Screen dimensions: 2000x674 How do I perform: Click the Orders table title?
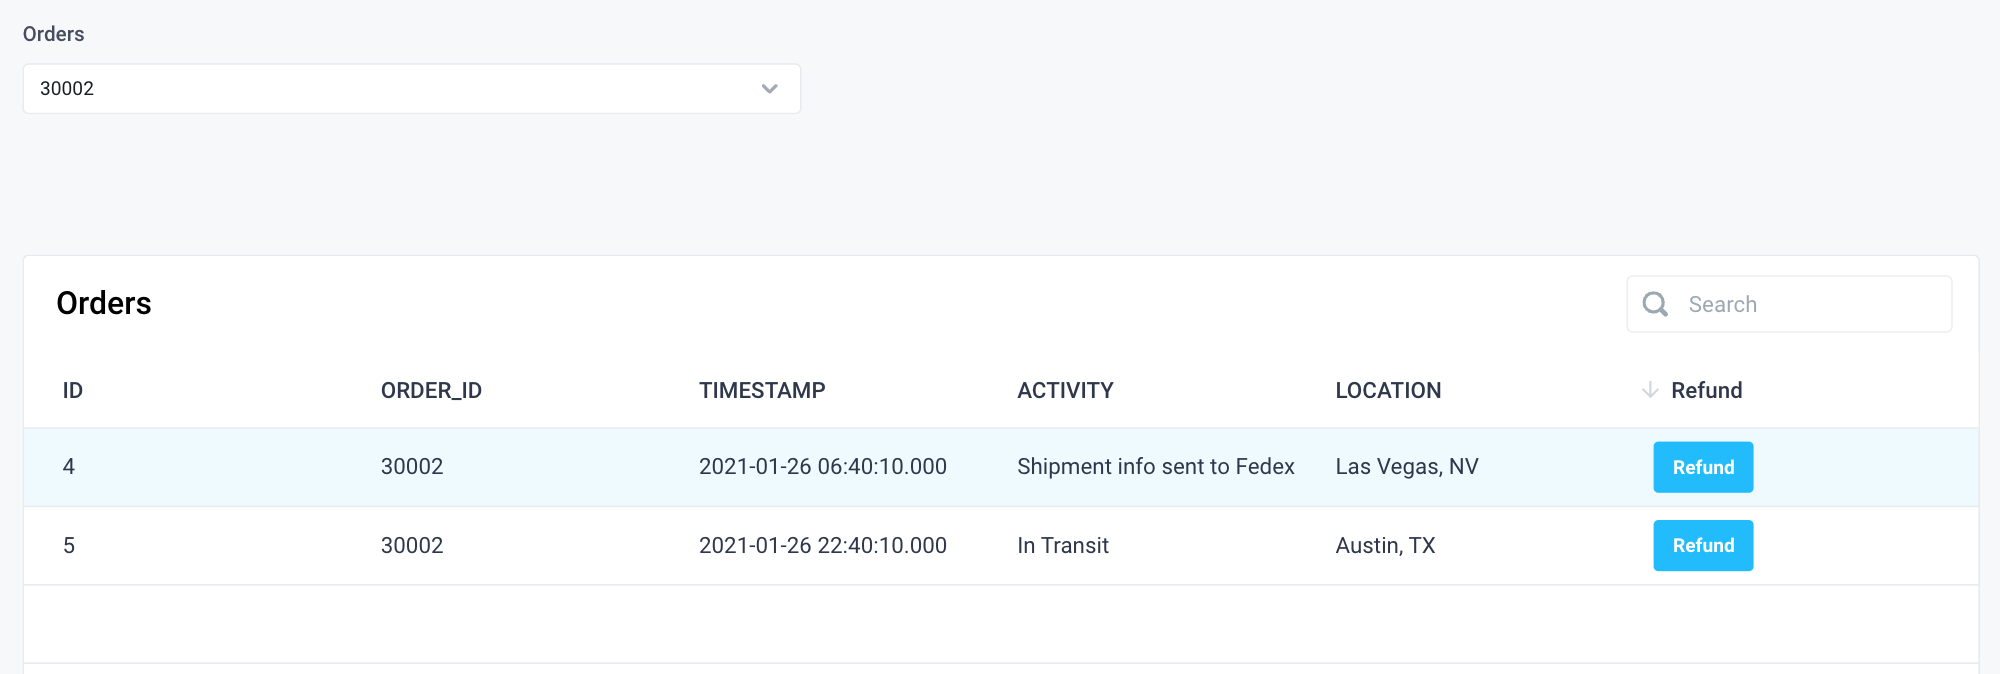[104, 303]
